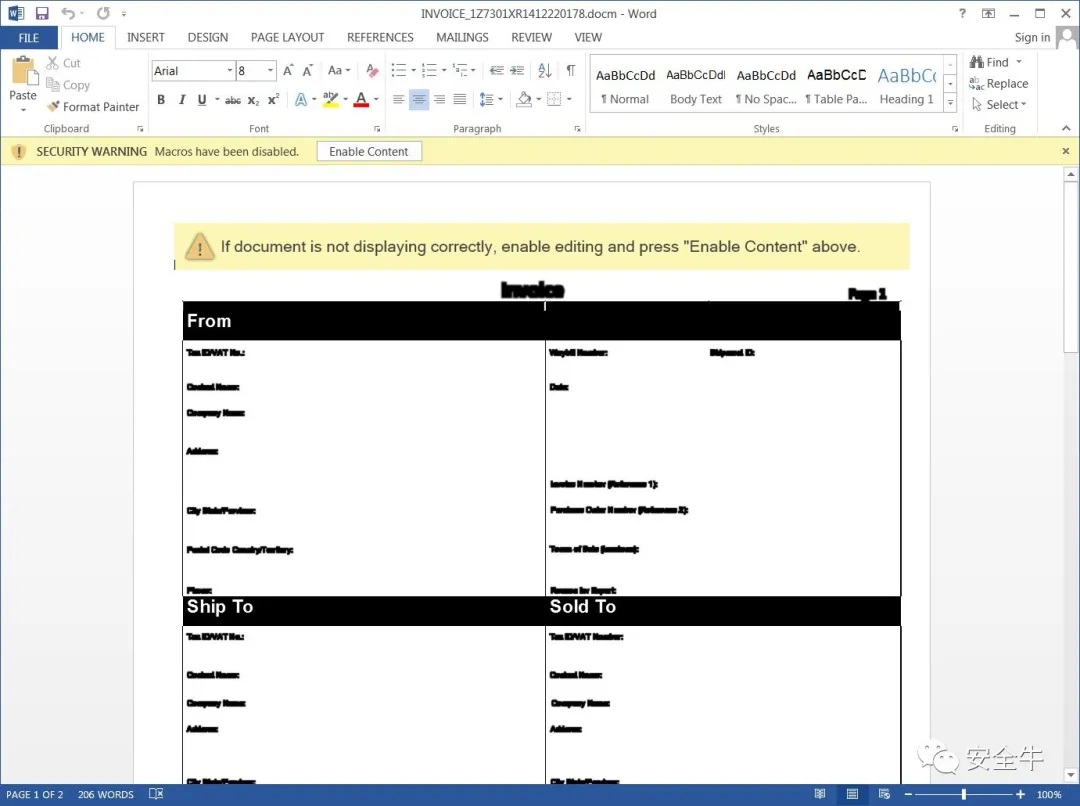Screen dimensions: 1080x806
Task: Switch to the PAGE LAYOUT tab
Action: pos(287,37)
